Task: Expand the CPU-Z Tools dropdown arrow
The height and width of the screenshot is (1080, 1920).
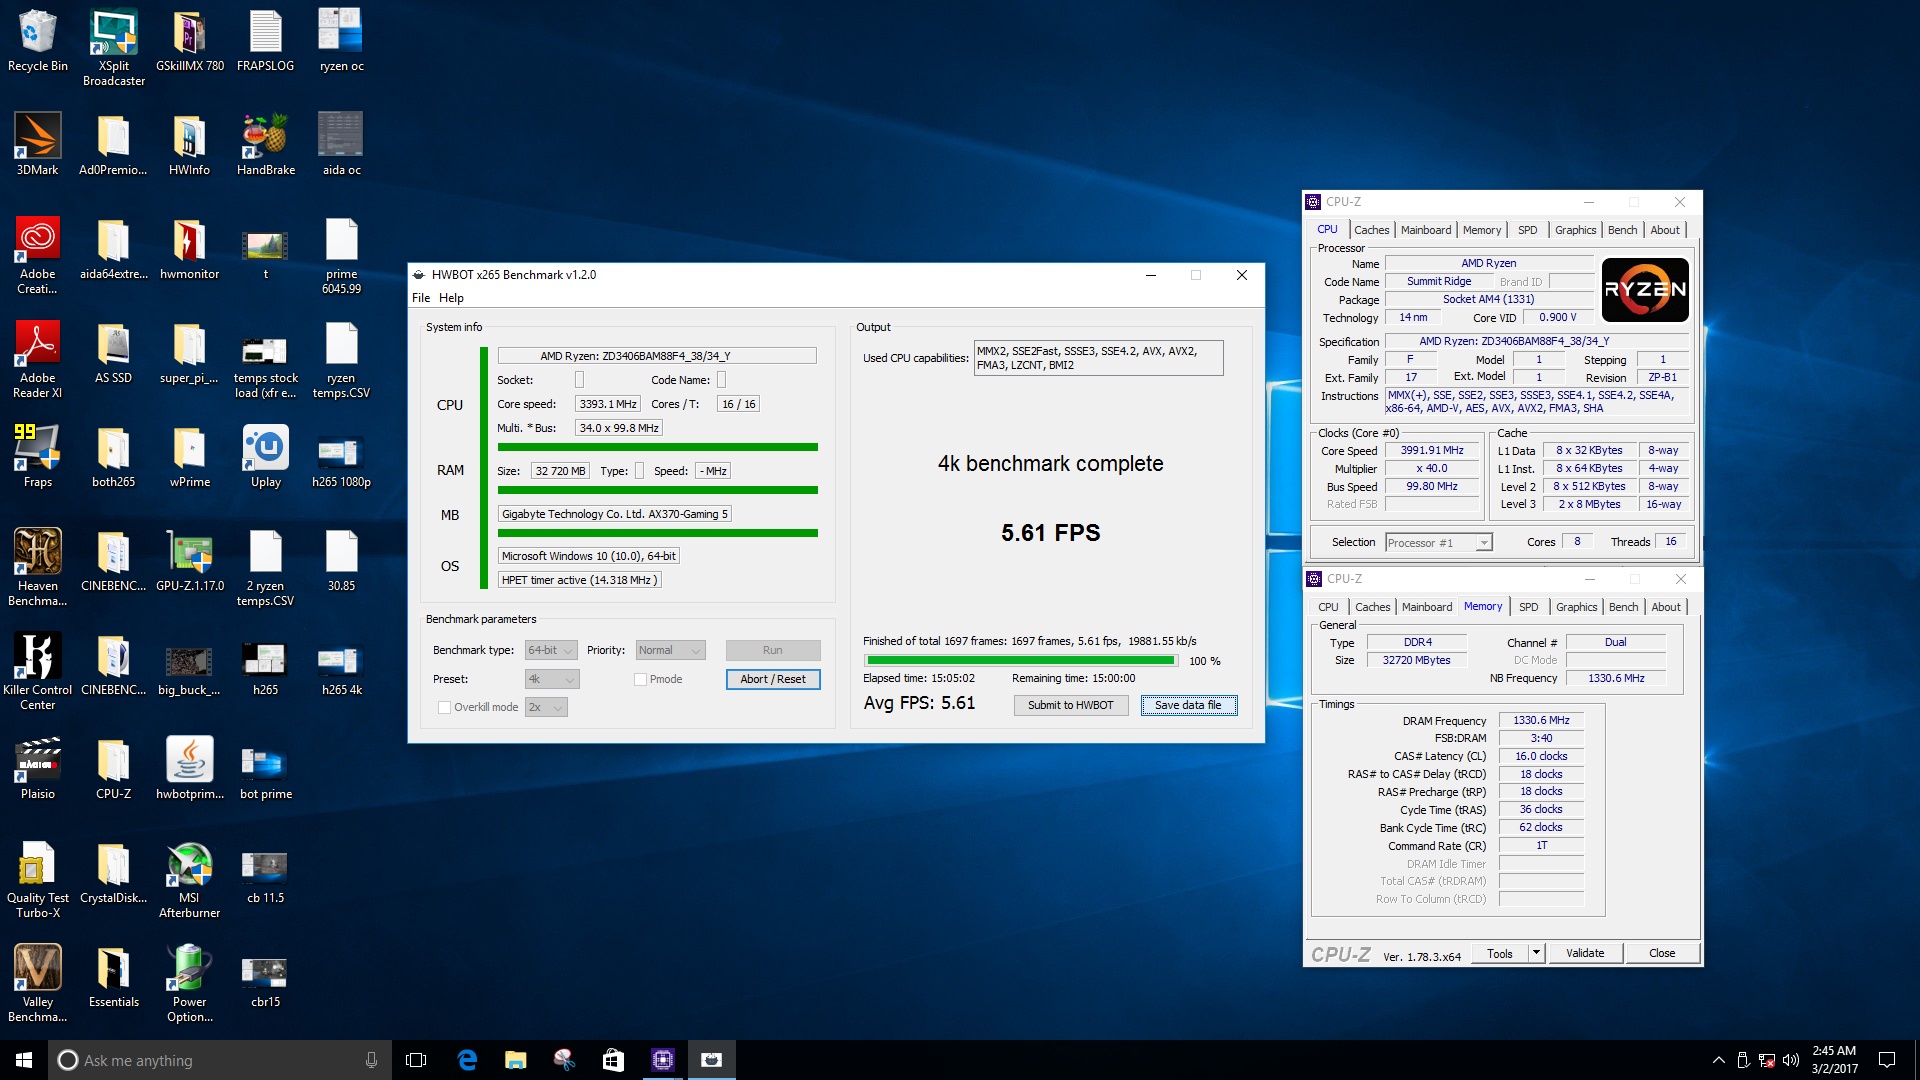Action: click(x=1536, y=953)
